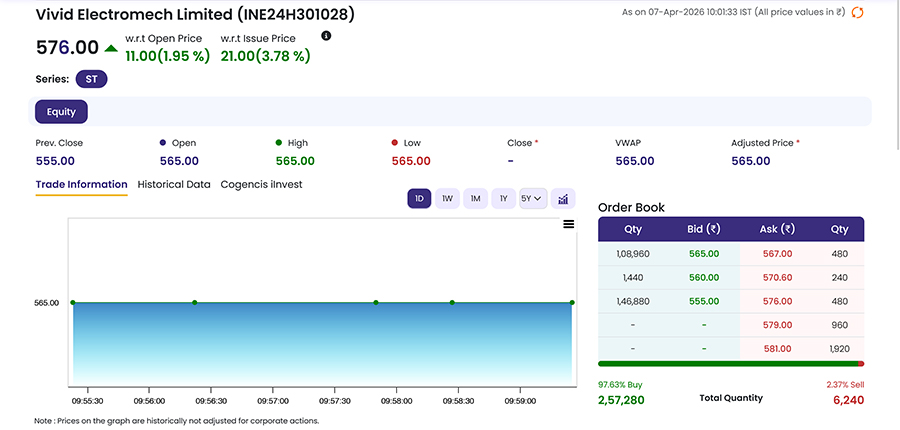Click the VWAP value 565.00
This screenshot has width=900, height=430.
635,161
